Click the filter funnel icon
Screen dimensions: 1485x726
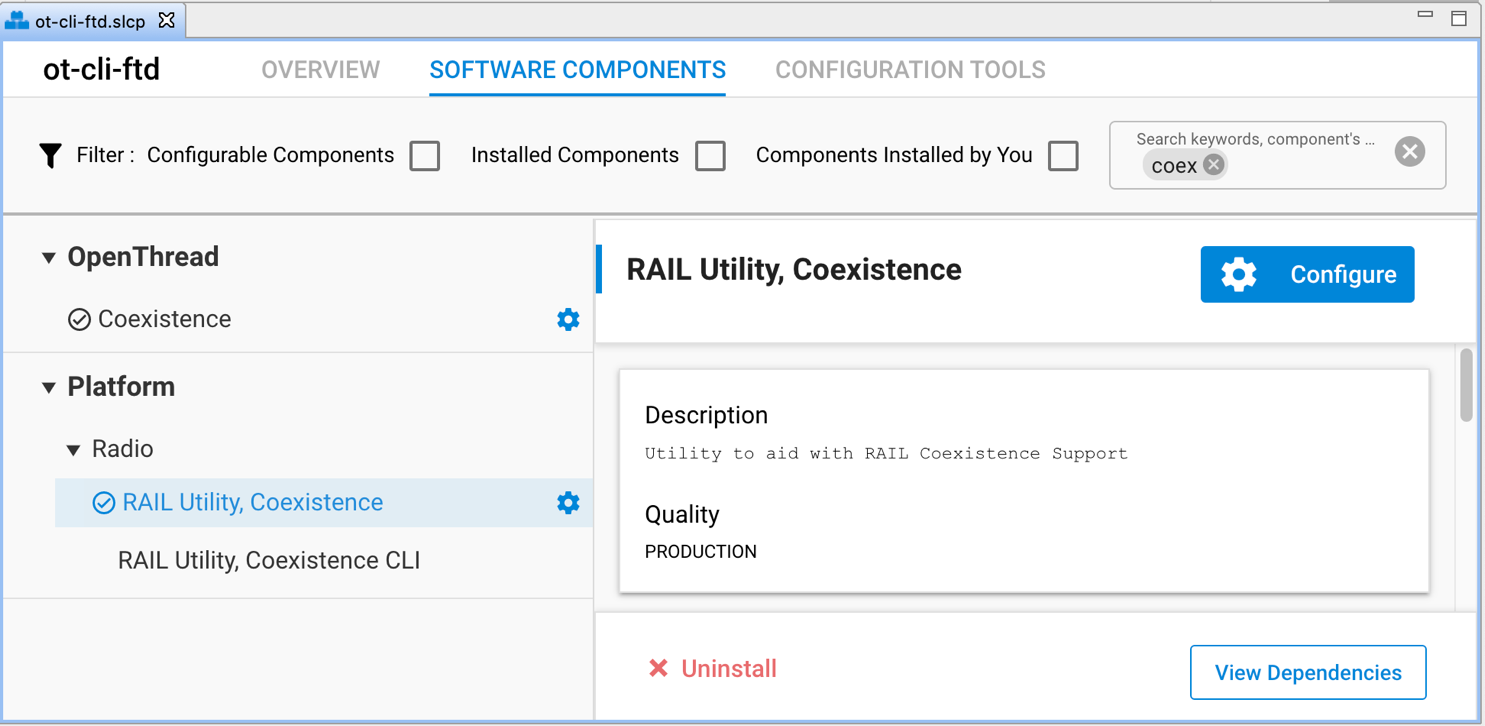(x=50, y=155)
